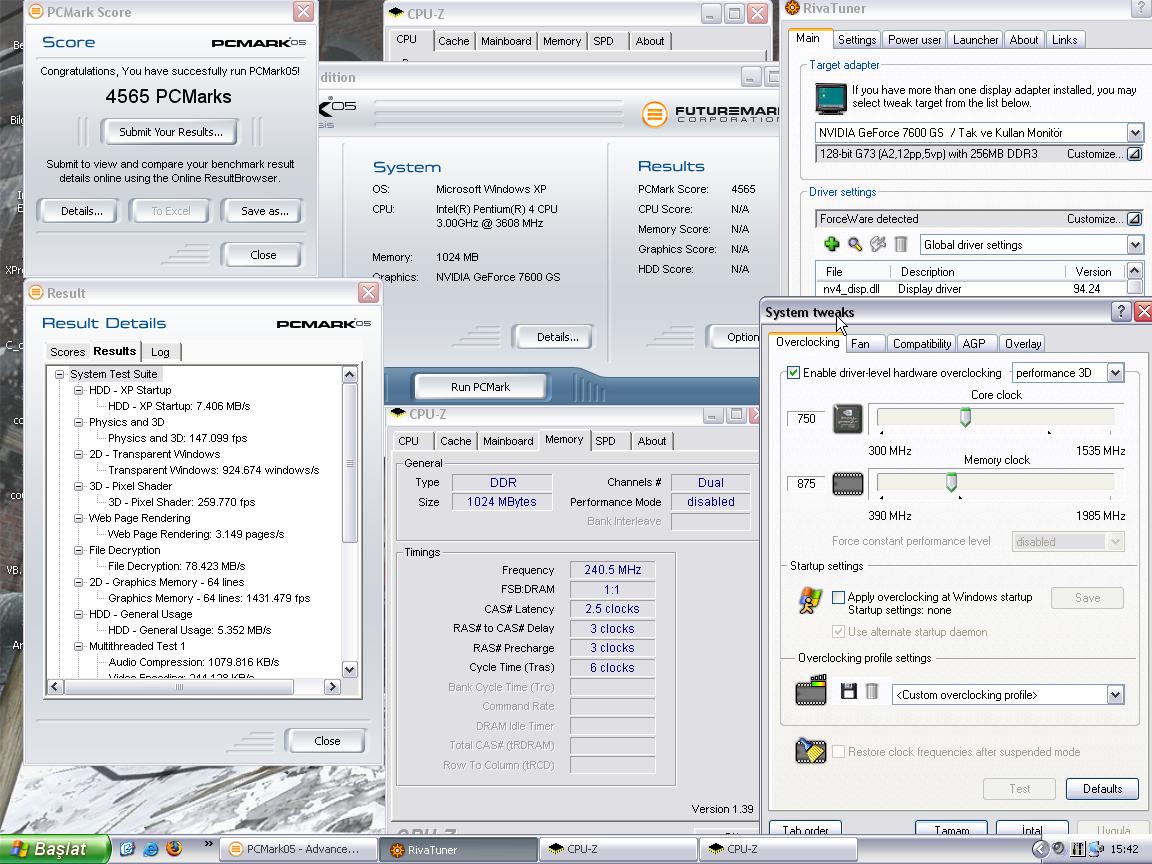
Task: Switch to Scores tab in Result Details
Action: pos(68,352)
